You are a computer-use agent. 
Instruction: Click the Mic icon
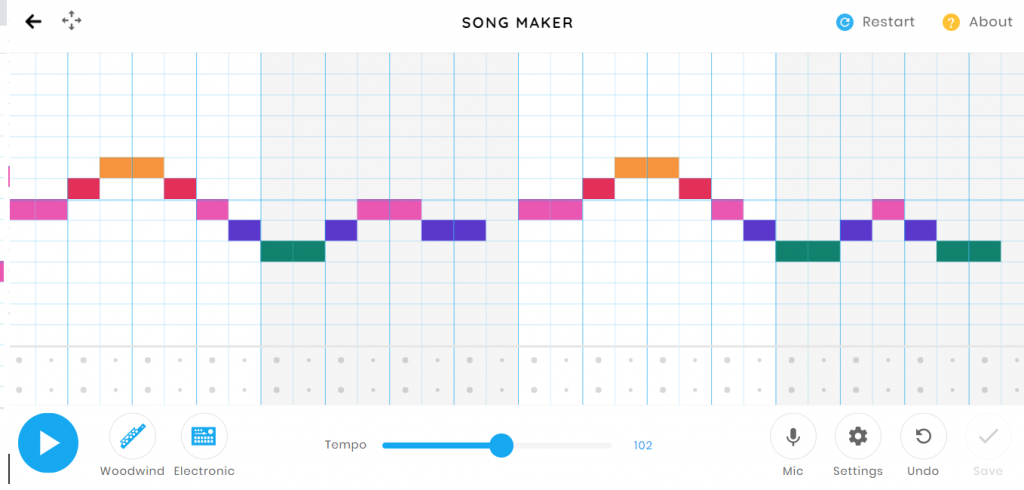tap(793, 436)
